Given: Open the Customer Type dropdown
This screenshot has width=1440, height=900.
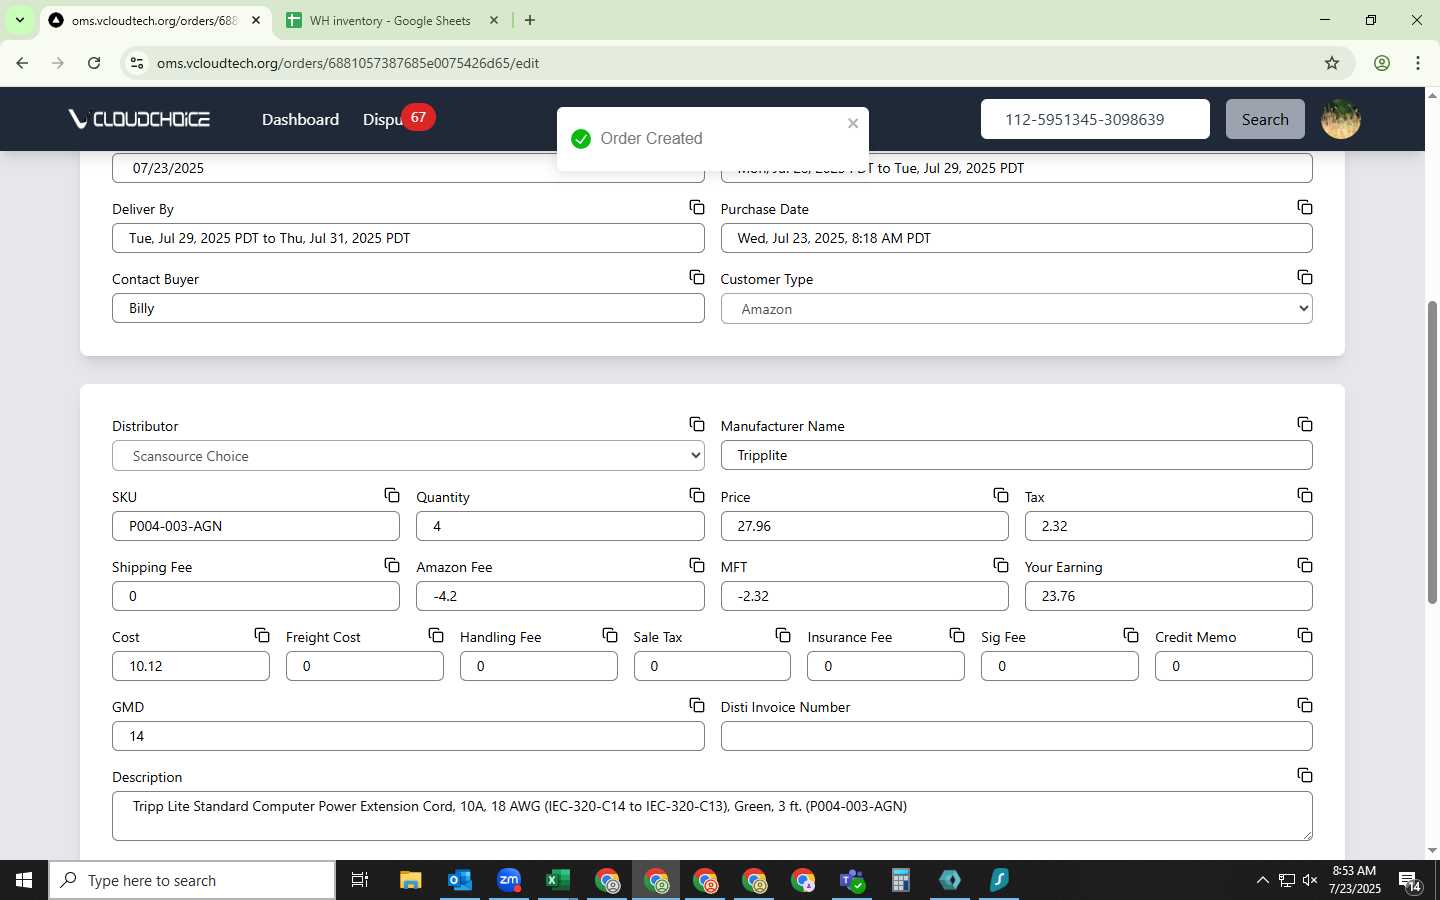Looking at the screenshot, I should (1016, 309).
